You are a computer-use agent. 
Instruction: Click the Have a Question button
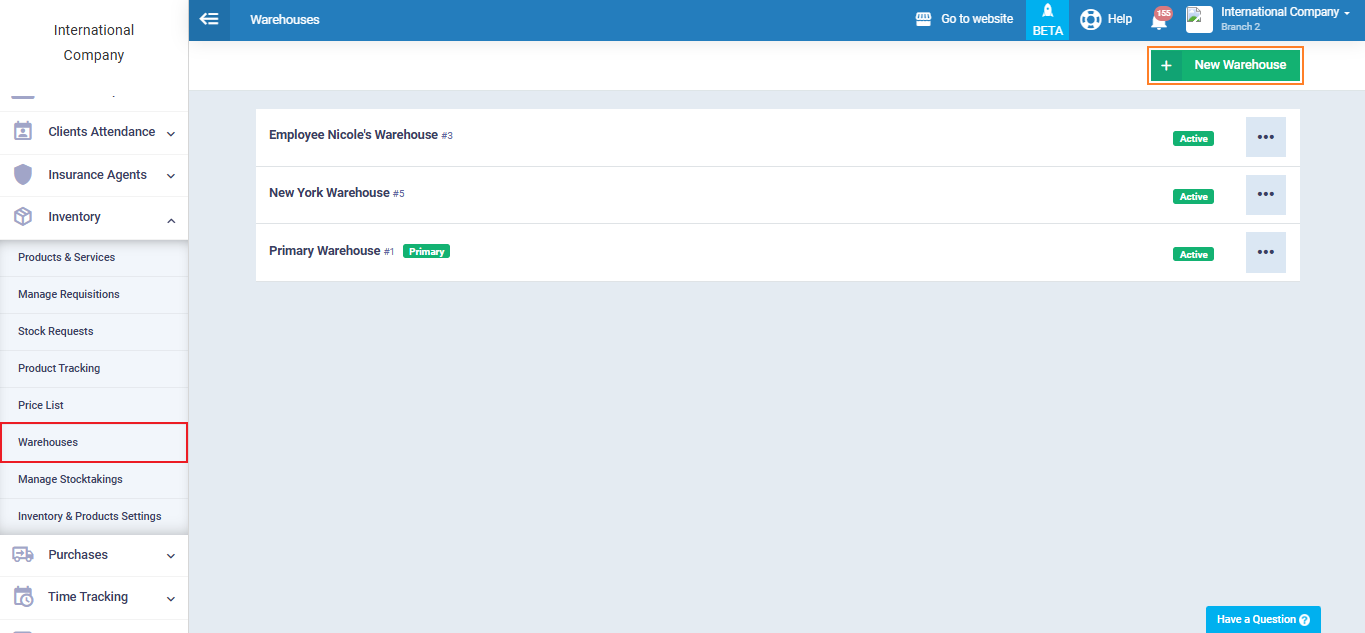[1262, 619]
